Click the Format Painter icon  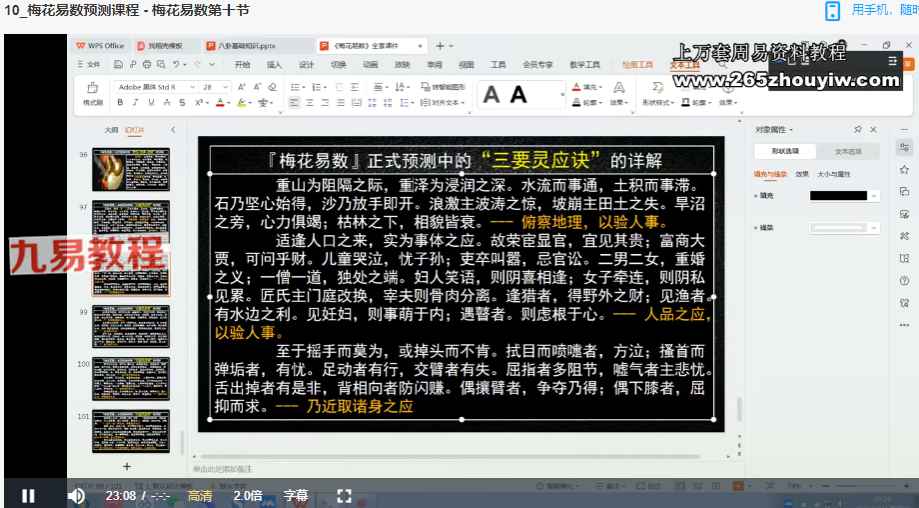[x=92, y=95]
